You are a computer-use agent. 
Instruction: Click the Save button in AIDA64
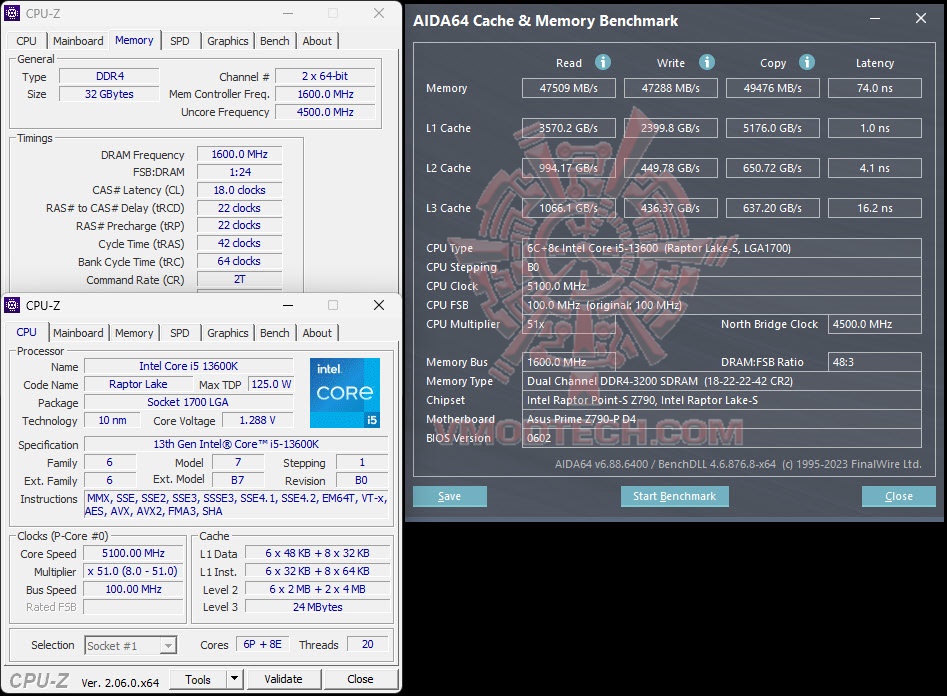point(449,496)
